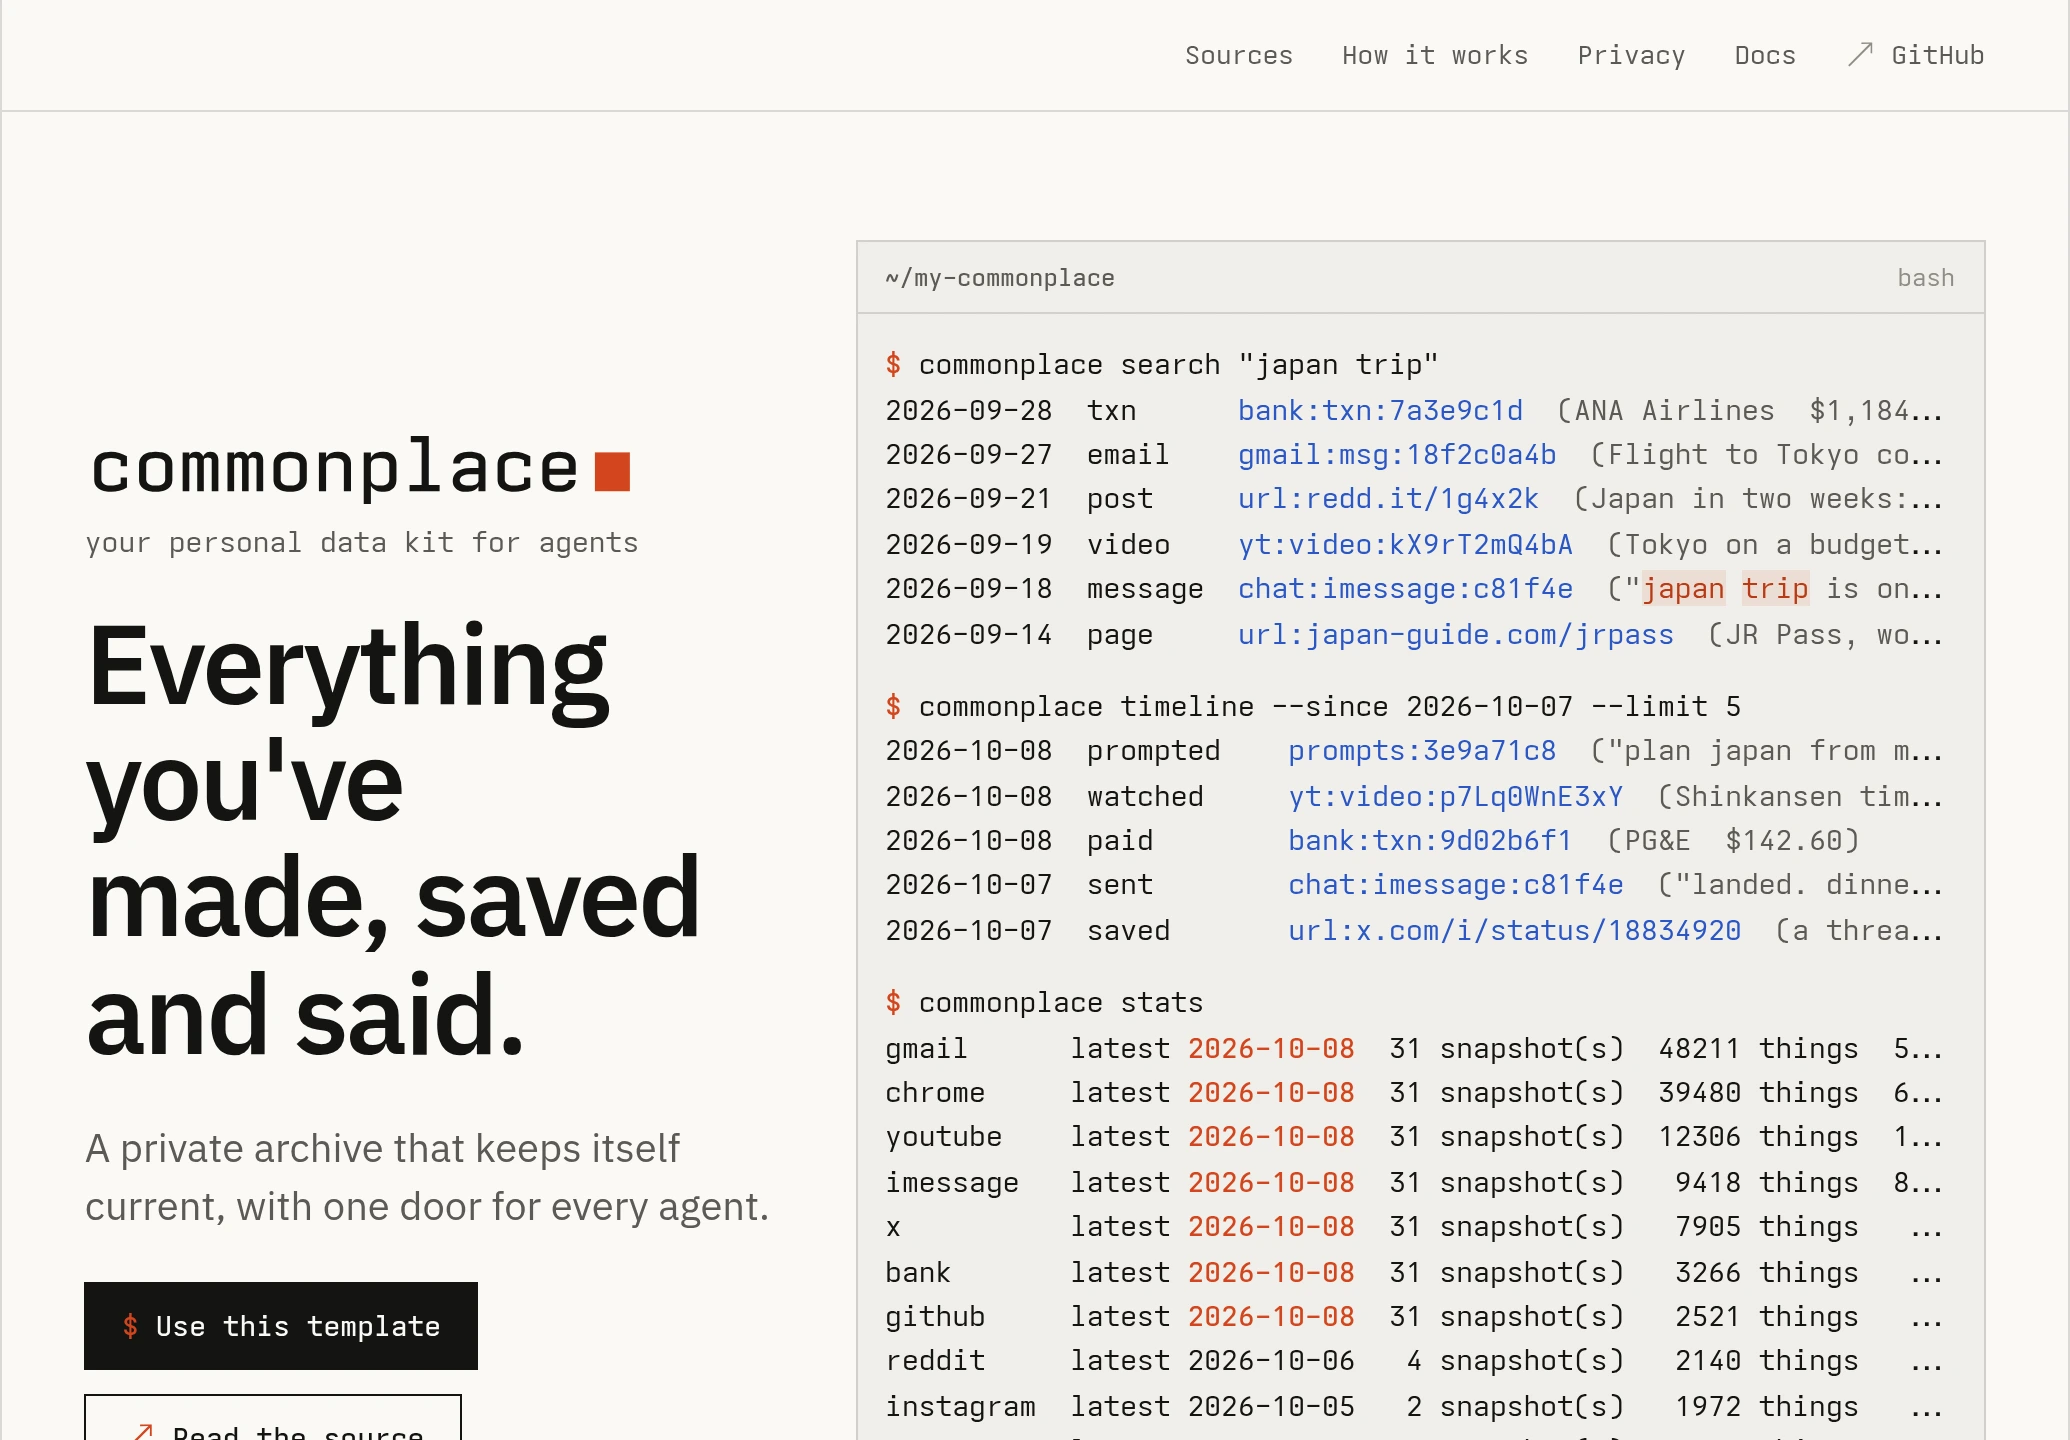Click the bank row in stats
The height and width of the screenshot is (1440, 2070).
pos(1414,1272)
